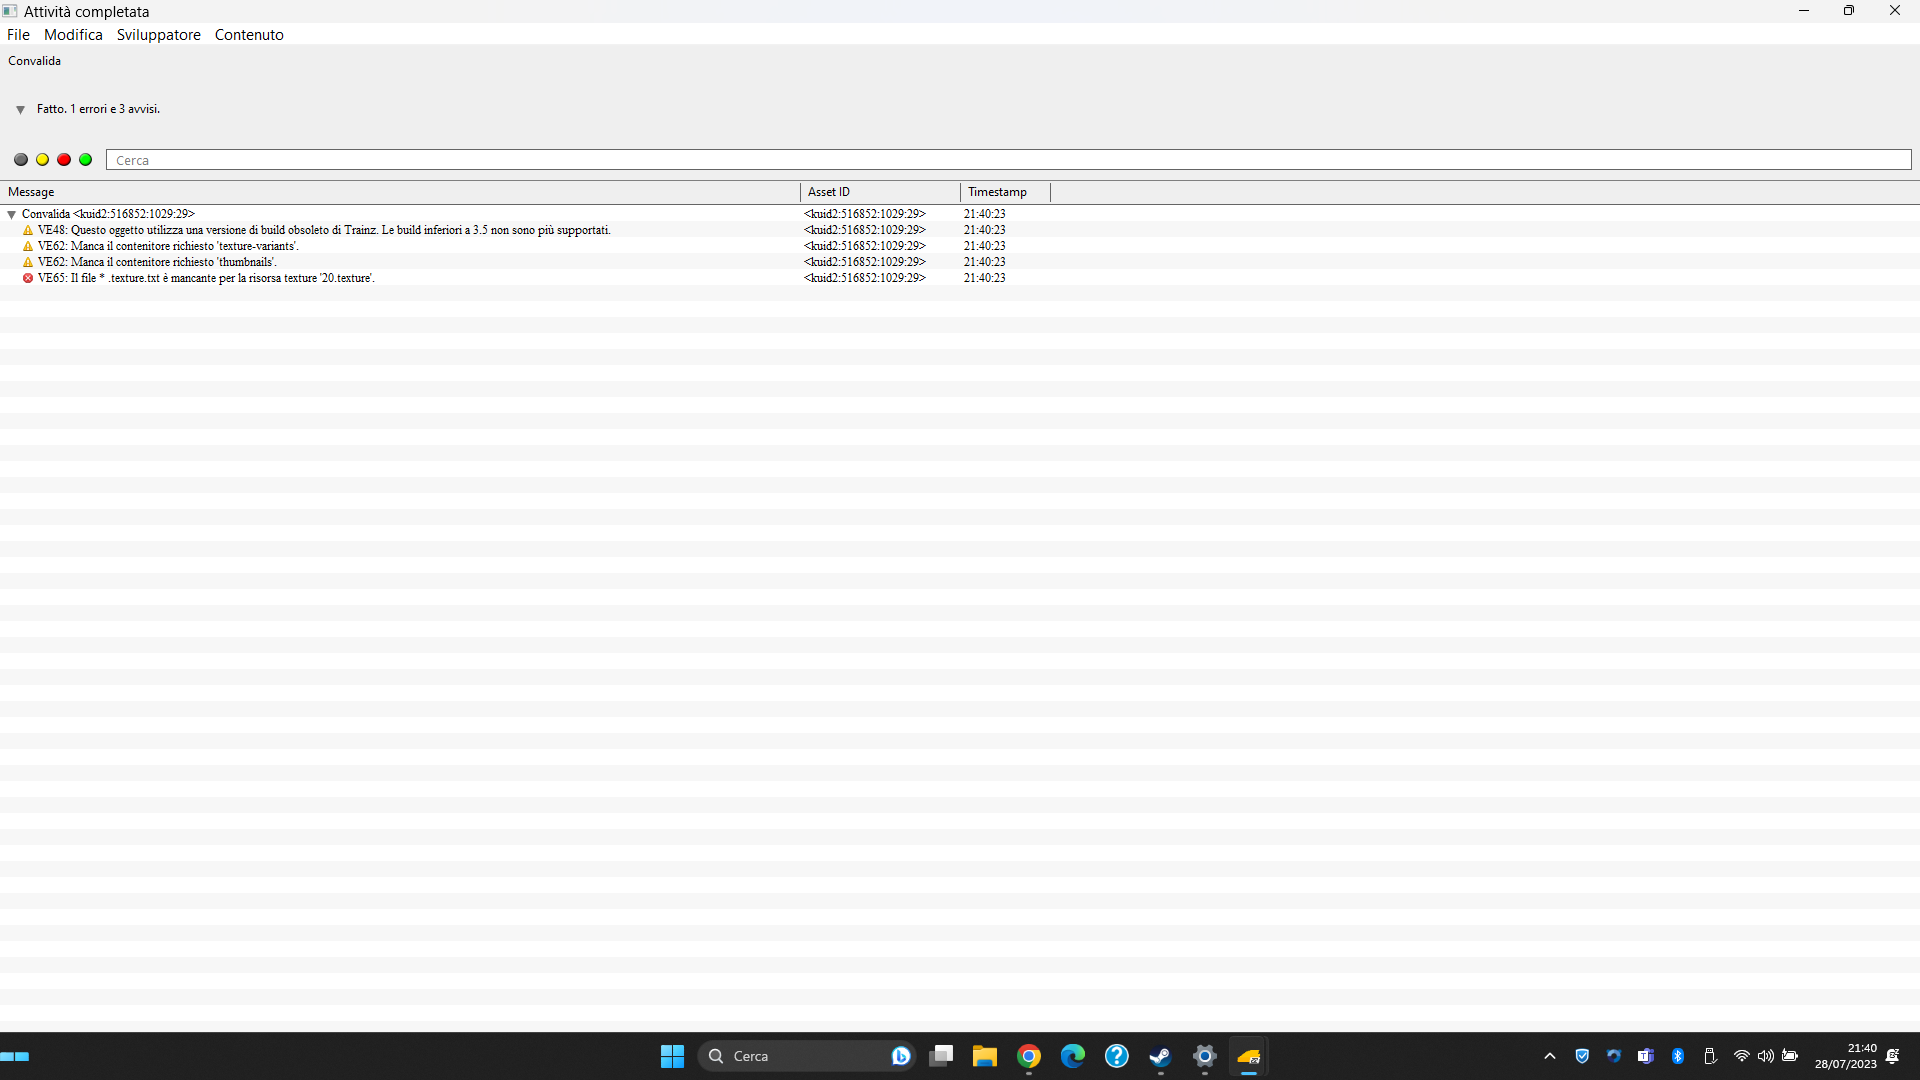Screen dimensions: 1920x1080
Task: Open Steam from the taskbar
Action: 1160,1056
